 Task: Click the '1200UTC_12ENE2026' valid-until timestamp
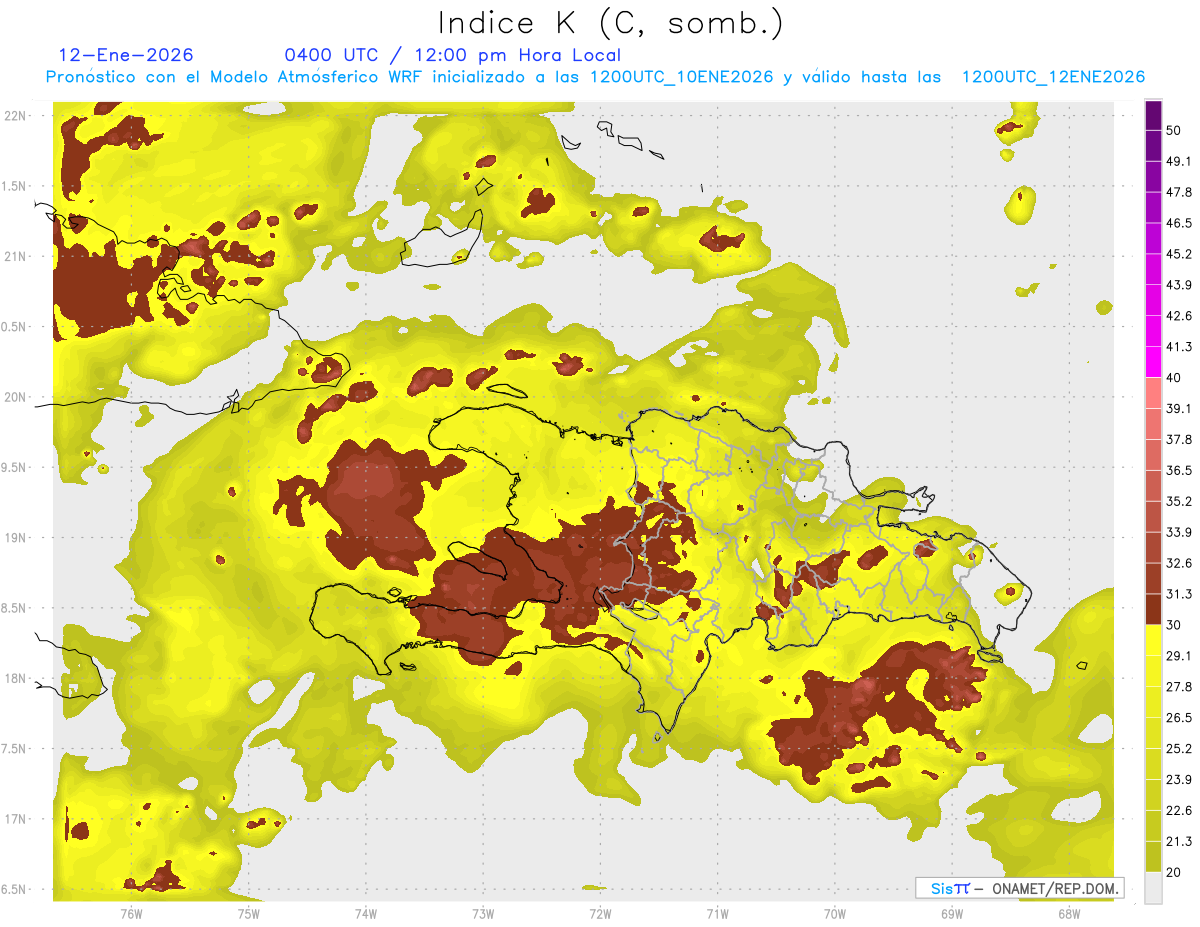tap(1053, 77)
